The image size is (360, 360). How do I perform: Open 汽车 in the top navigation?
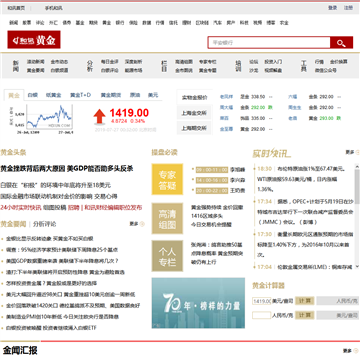pos(218,23)
